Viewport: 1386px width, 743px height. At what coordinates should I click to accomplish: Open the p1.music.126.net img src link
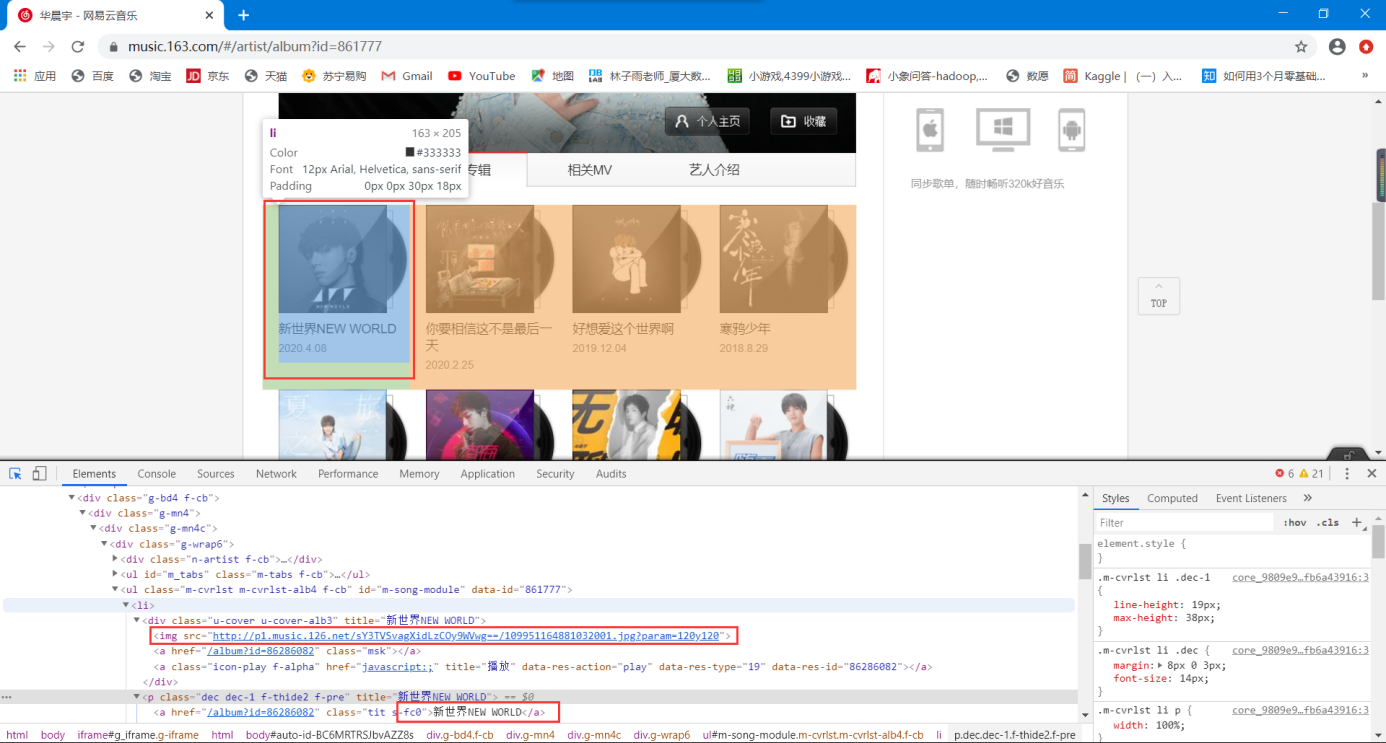tap(465, 636)
